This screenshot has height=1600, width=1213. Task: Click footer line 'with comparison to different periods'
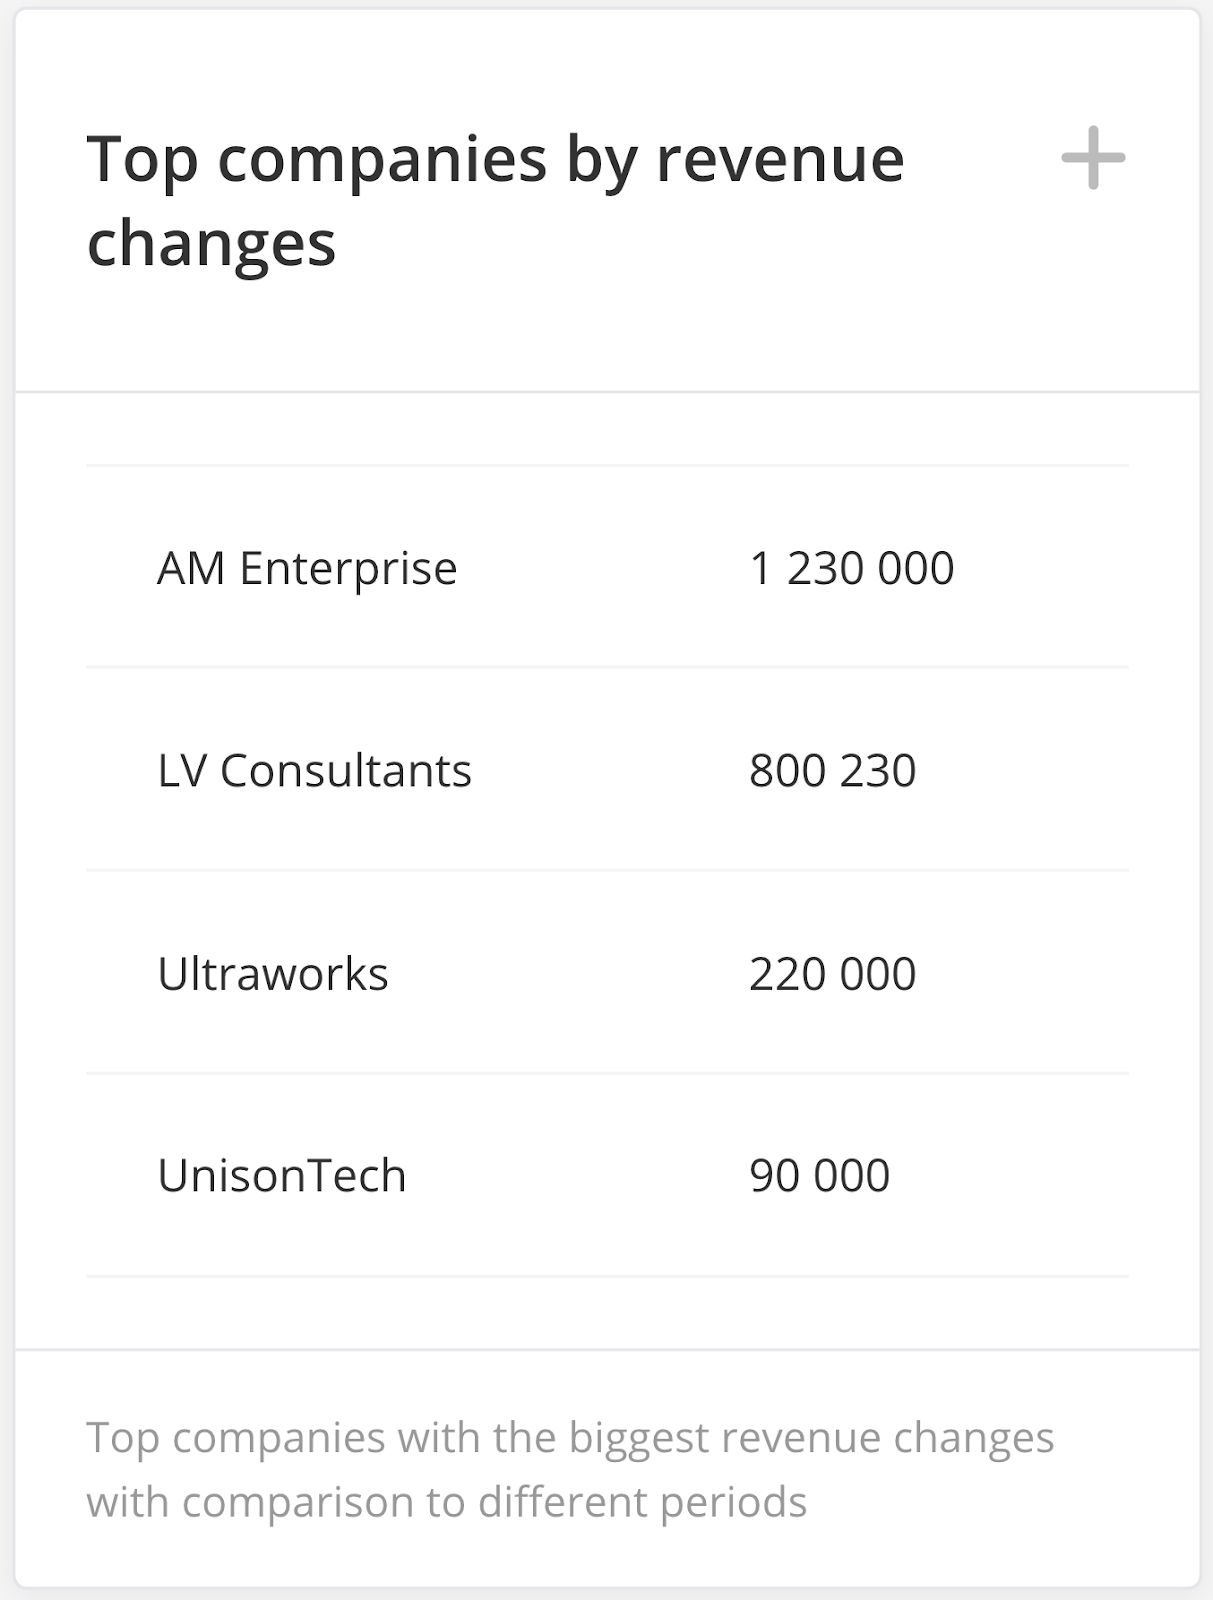tap(446, 1502)
